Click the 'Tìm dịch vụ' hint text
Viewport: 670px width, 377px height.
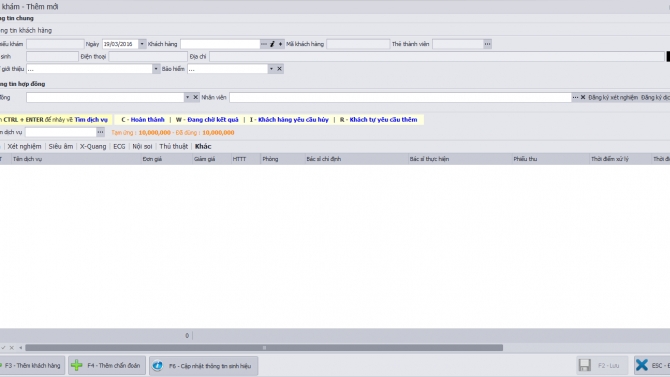91,120
